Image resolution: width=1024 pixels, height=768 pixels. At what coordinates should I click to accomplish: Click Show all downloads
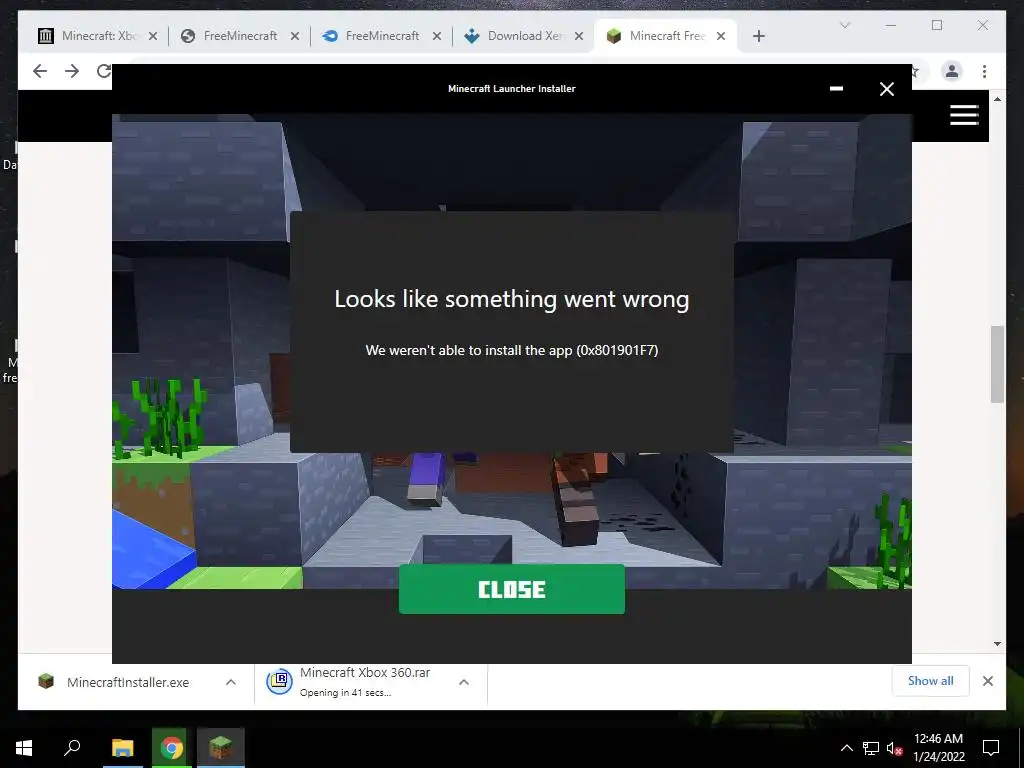[930, 680]
